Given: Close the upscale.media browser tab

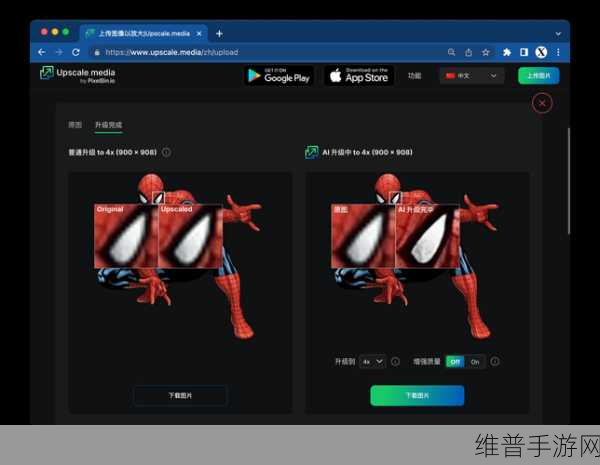Looking at the screenshot, I should (x=199, y=34).
